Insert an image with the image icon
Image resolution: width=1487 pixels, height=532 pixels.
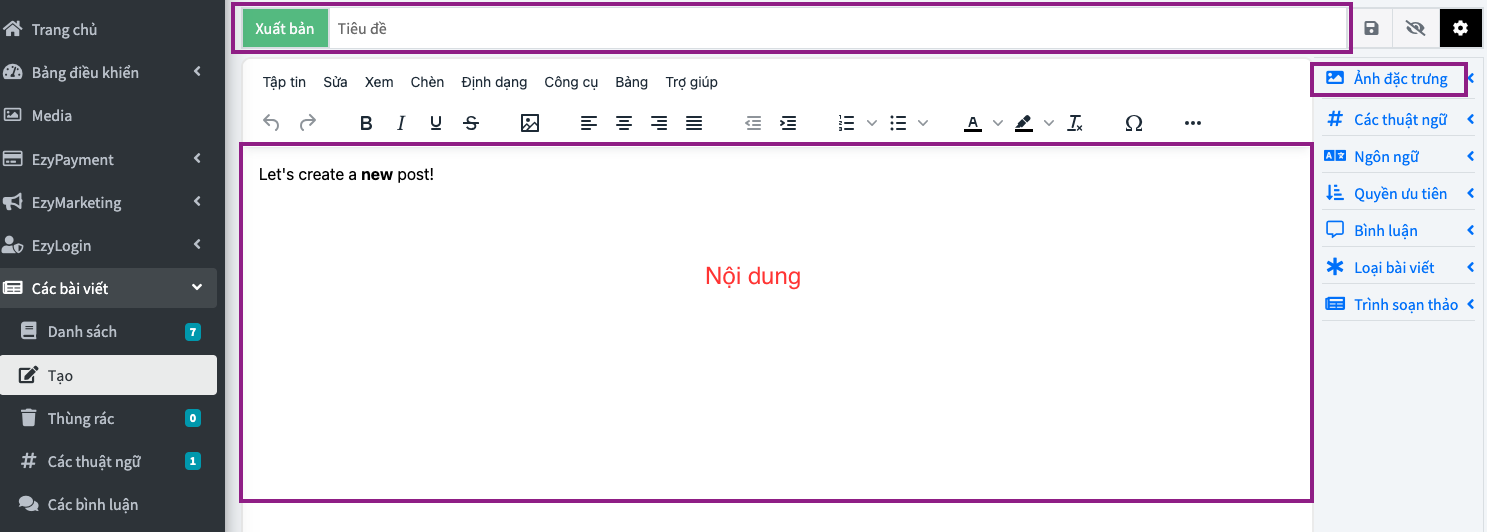(530, 123)
